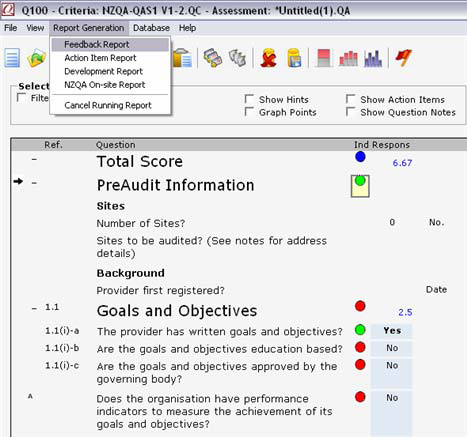Enable the Show Hints checkbox

[x=249, y=99]
